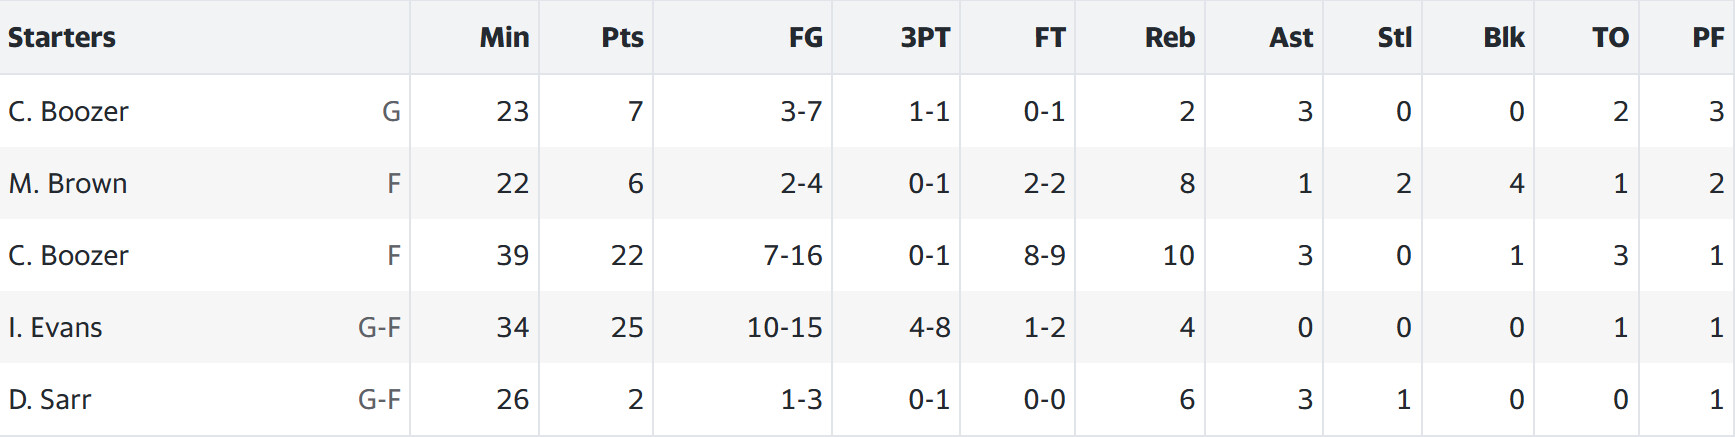Viewport: 1735px width, 437px height.
Task: Click D. Sarr's G-F position label
Action: coord(379,399)
